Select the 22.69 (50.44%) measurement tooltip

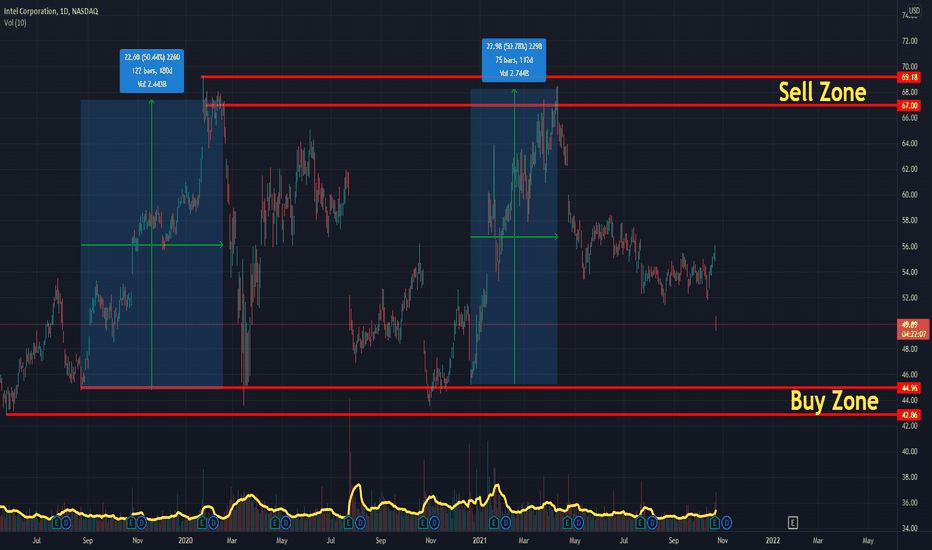152,71
